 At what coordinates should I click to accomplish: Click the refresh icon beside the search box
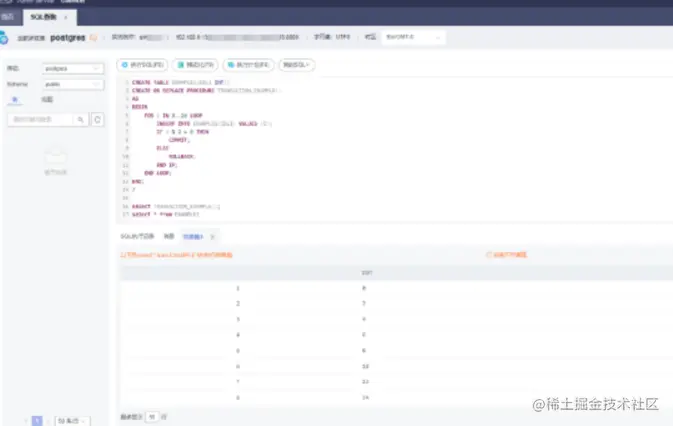tap(97, 120)
